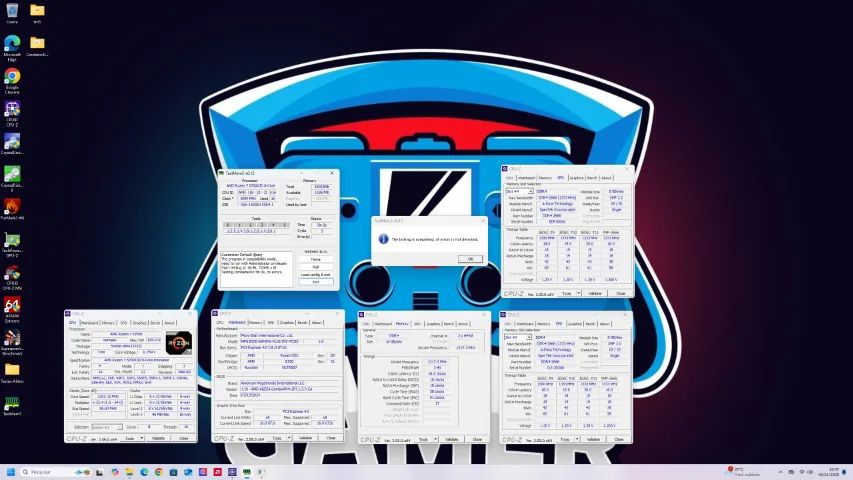Open Google Chrome desktop shortcut
The image size is (853, 480).
pyautogui.click(x=12, y=80)
